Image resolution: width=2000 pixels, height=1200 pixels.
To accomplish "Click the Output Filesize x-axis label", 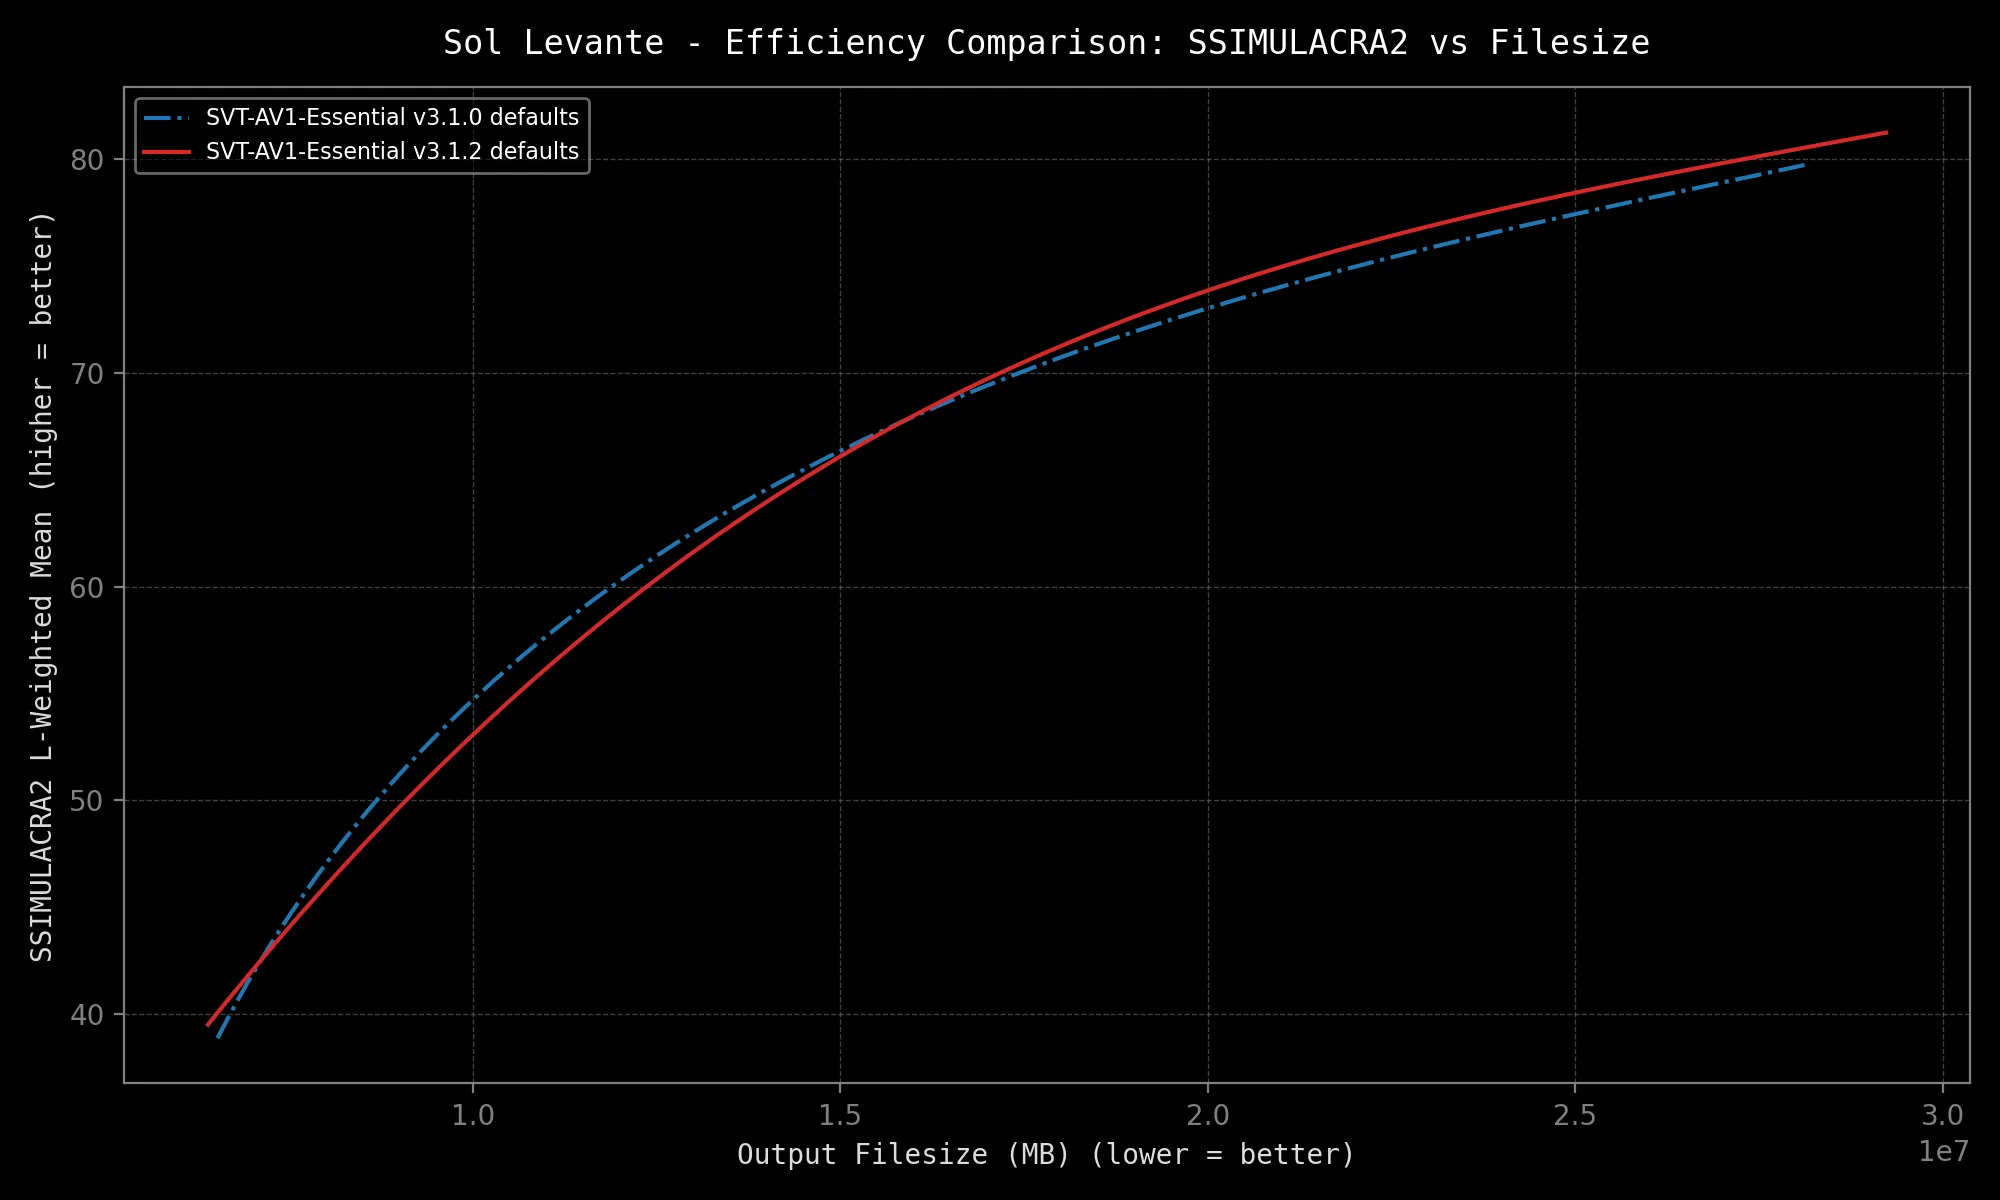I will (x=1046, y=1155).
